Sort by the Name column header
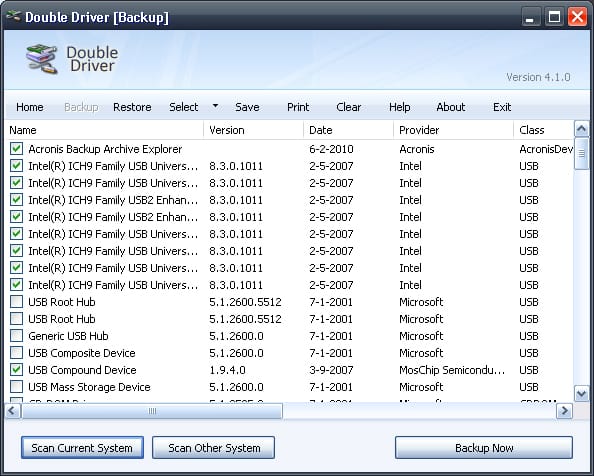The height and width of the screenshot is (476, 594). point(104,130)
